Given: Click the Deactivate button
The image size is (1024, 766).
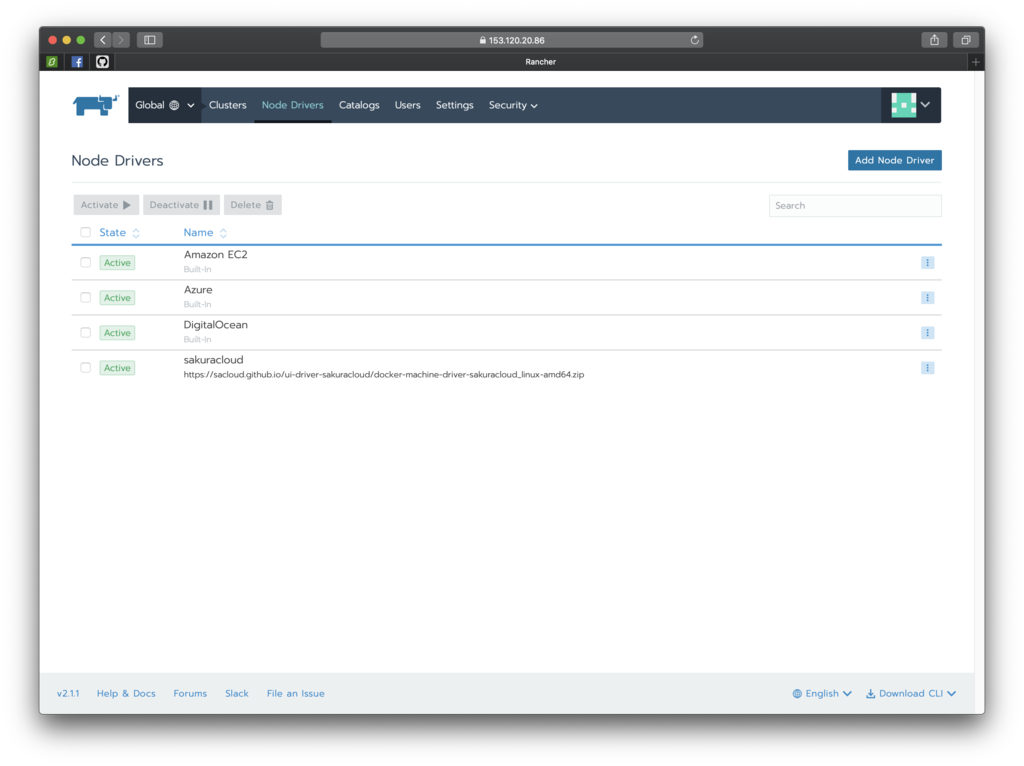Looking at the screenshot, I should click(x=181, y=205).
